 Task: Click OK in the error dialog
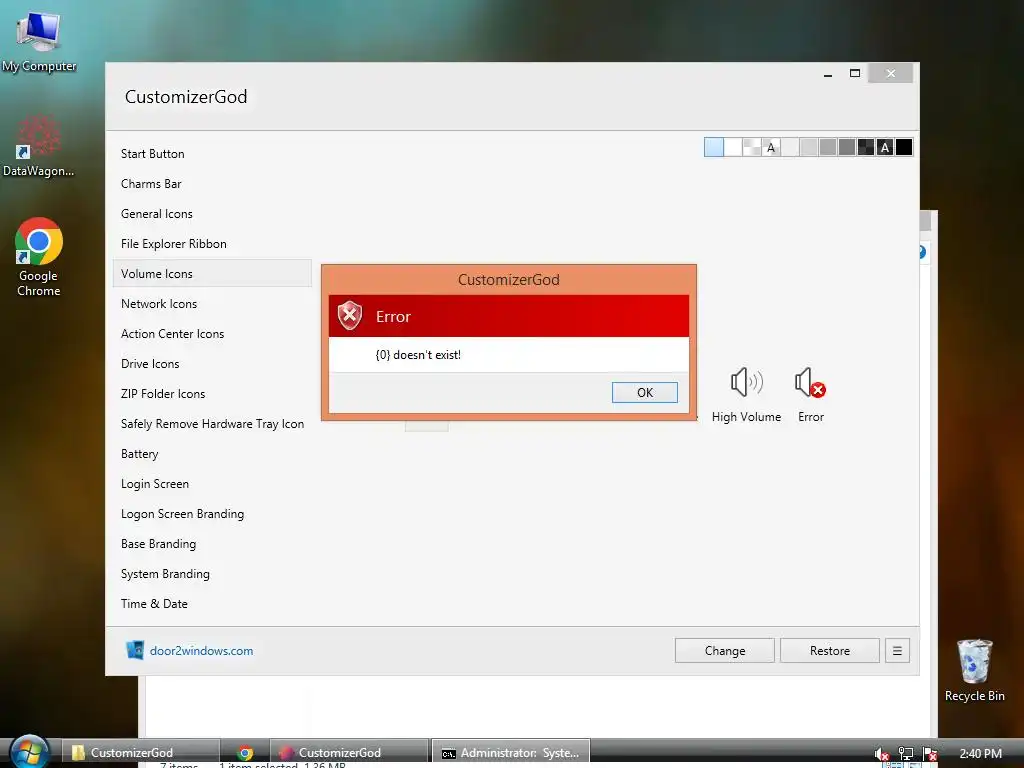645,392
